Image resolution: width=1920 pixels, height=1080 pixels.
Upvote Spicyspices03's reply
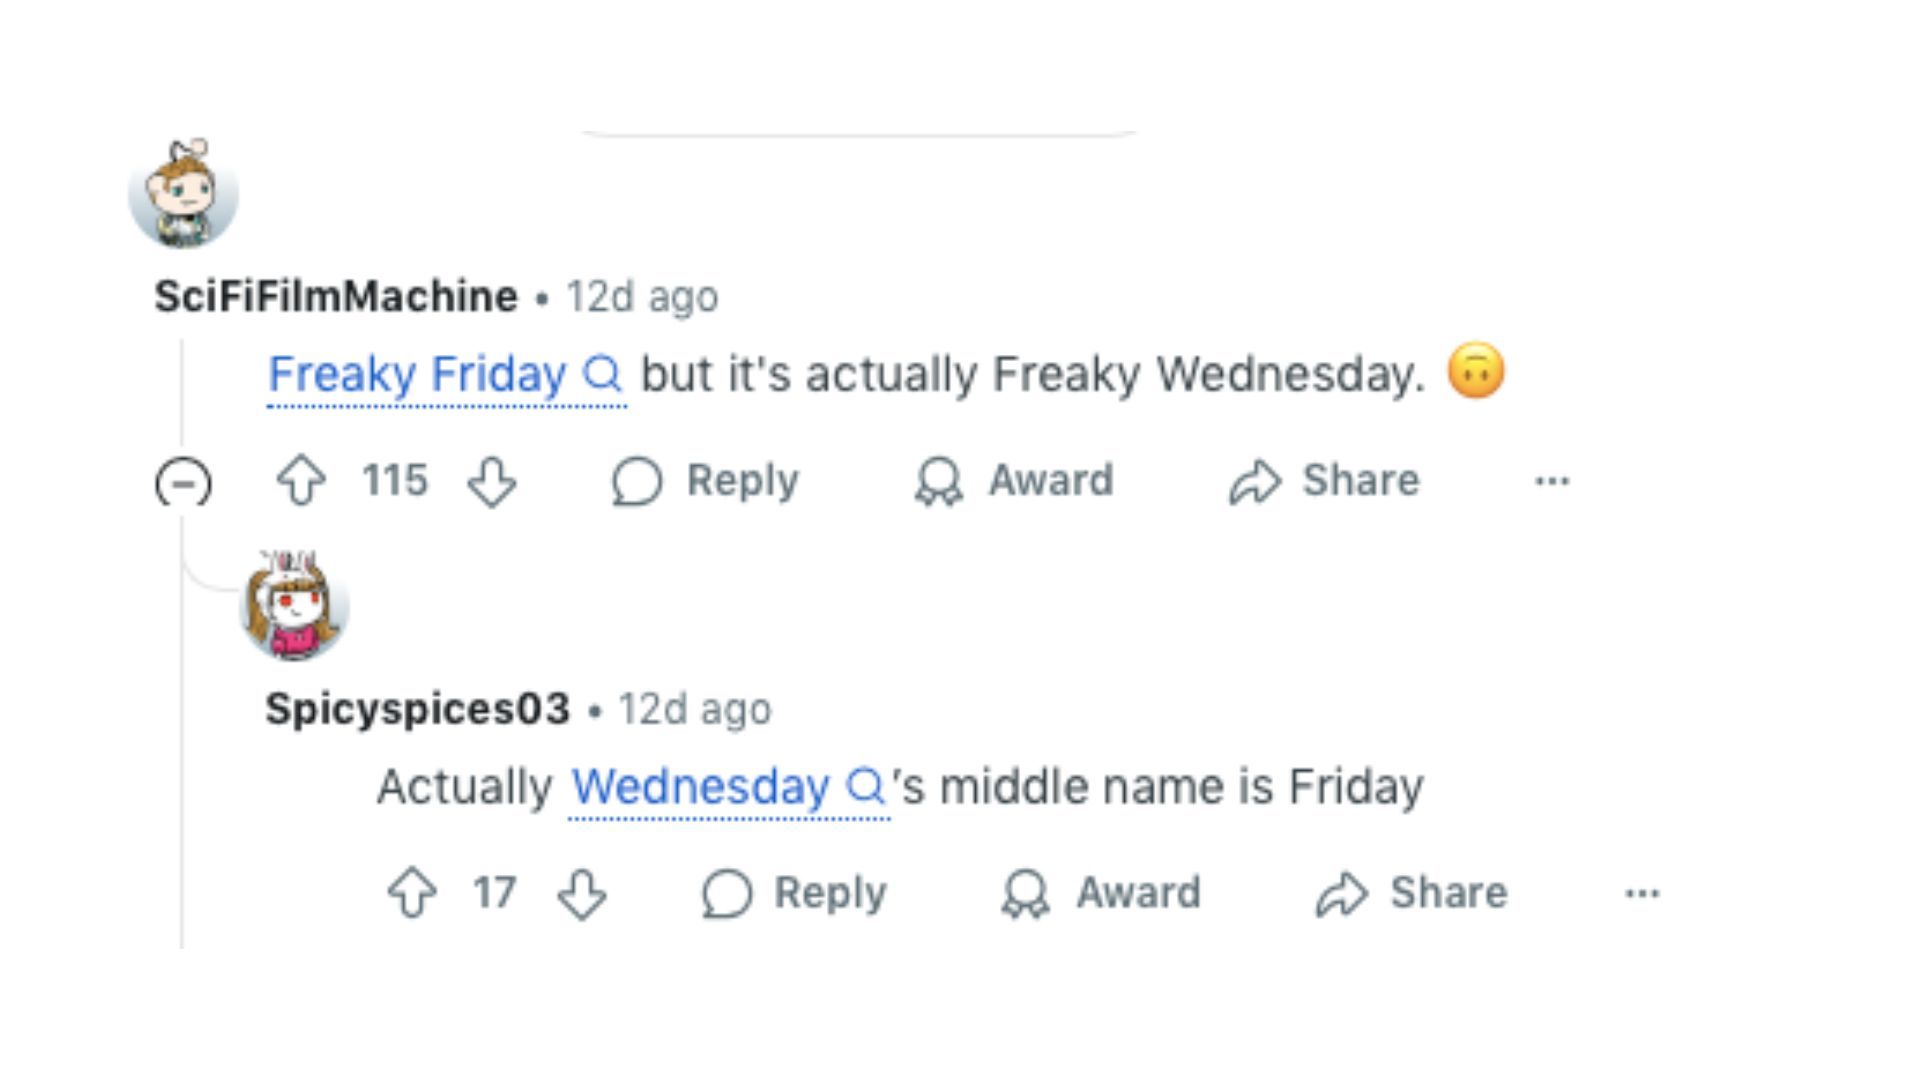412,893
